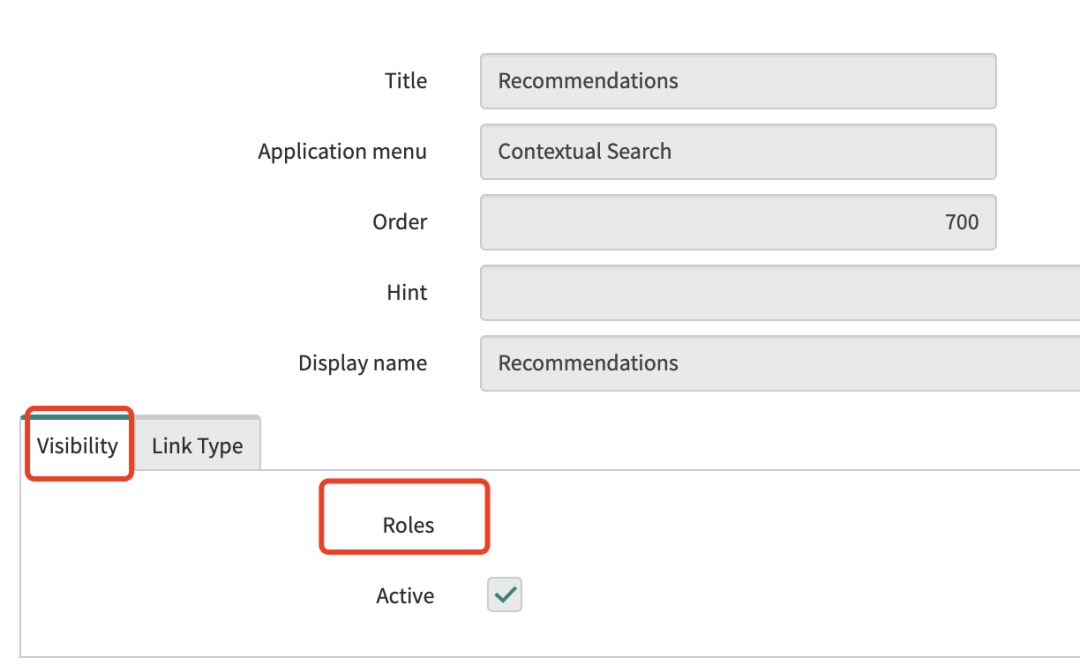Viewport: 1080px width, 665px height.
Task: Click the Roles label
Action: (x=408, y=525)
